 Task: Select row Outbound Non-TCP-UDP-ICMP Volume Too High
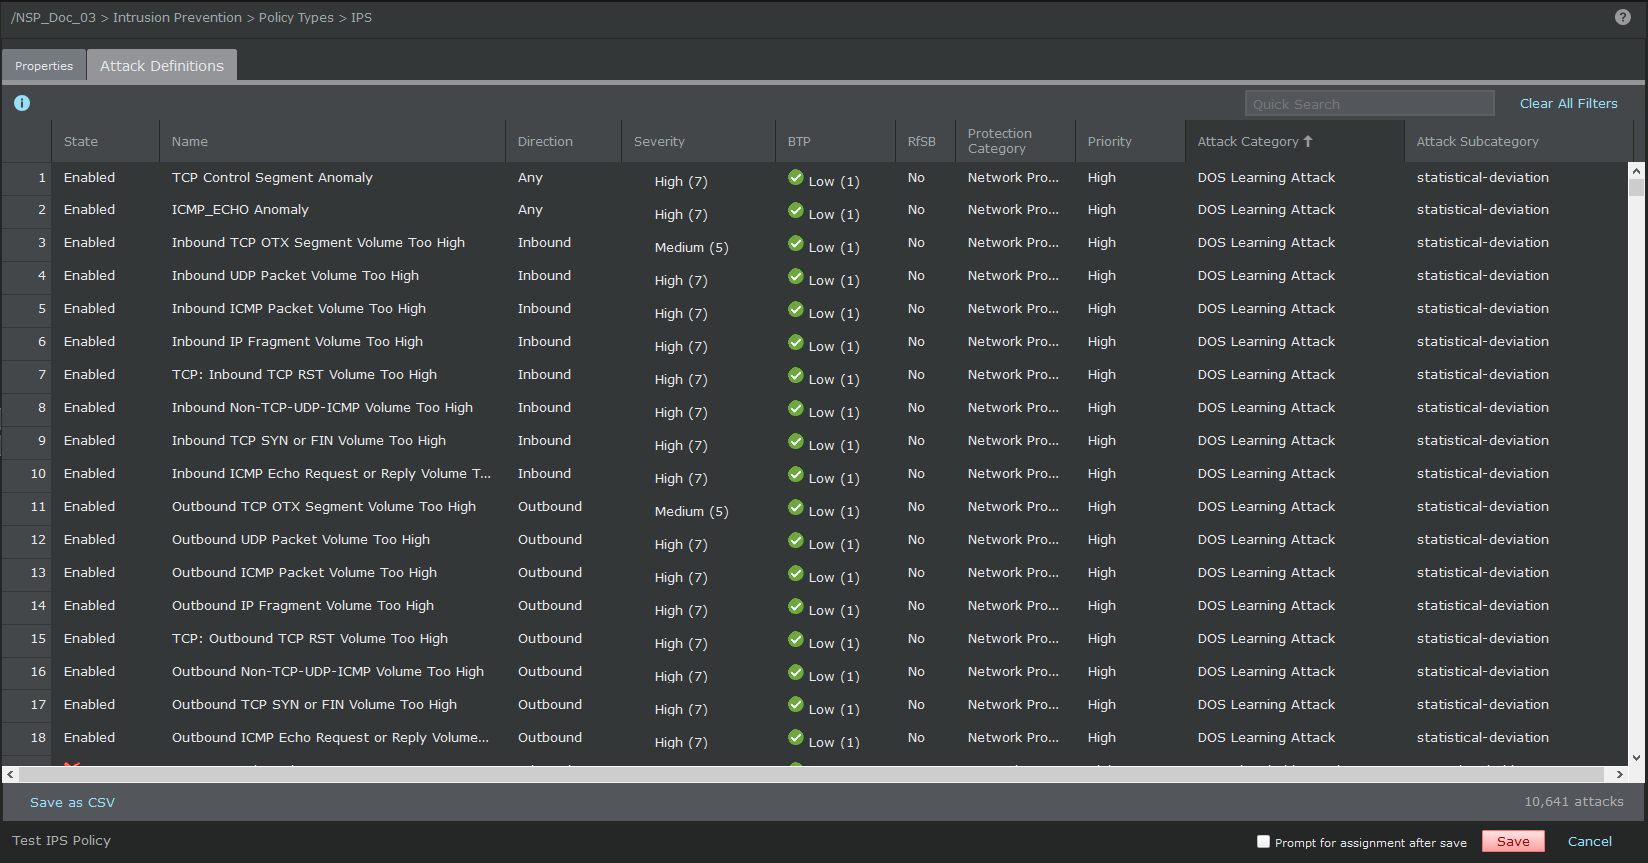[x=815, y=672]
